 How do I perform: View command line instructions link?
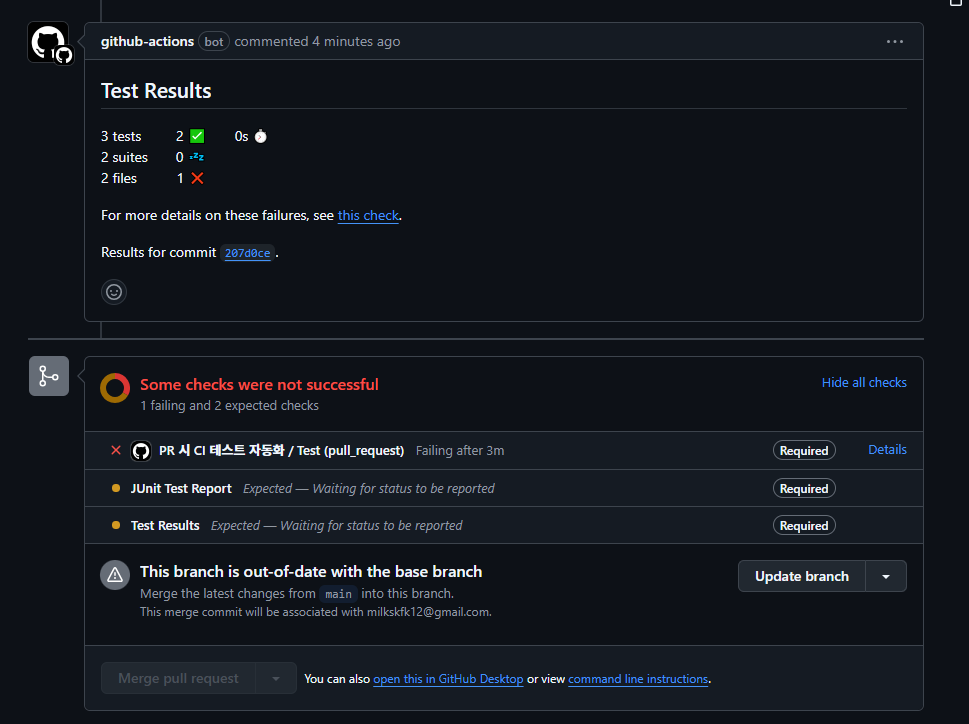tap(638, 679)
